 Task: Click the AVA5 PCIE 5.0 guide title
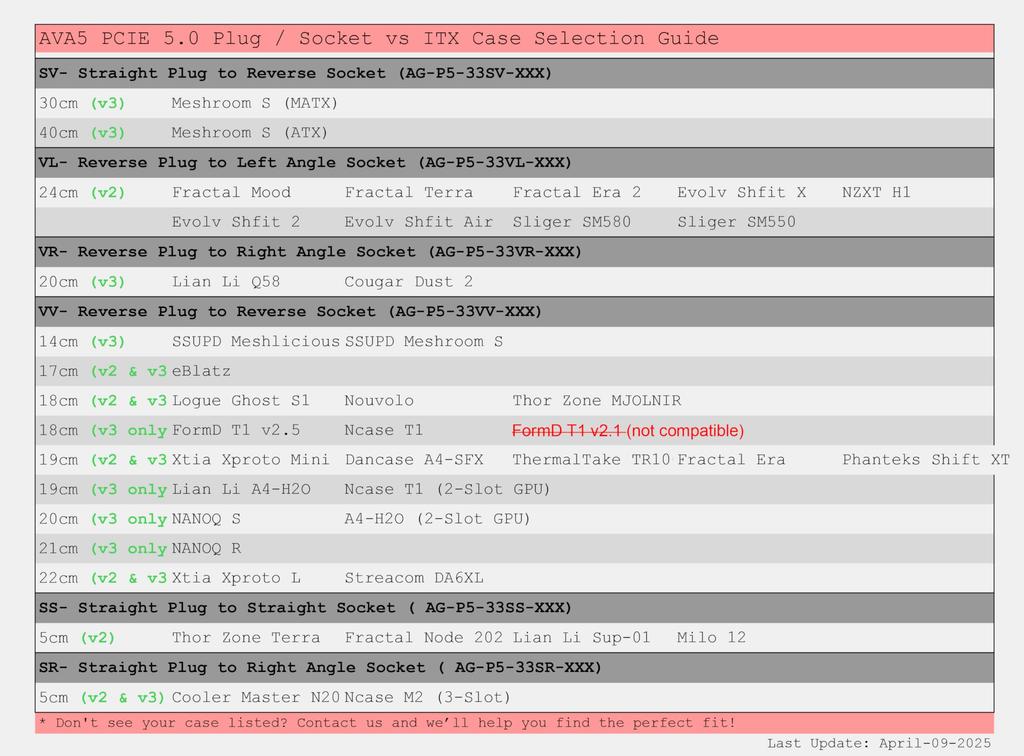(x=378, y=39)
